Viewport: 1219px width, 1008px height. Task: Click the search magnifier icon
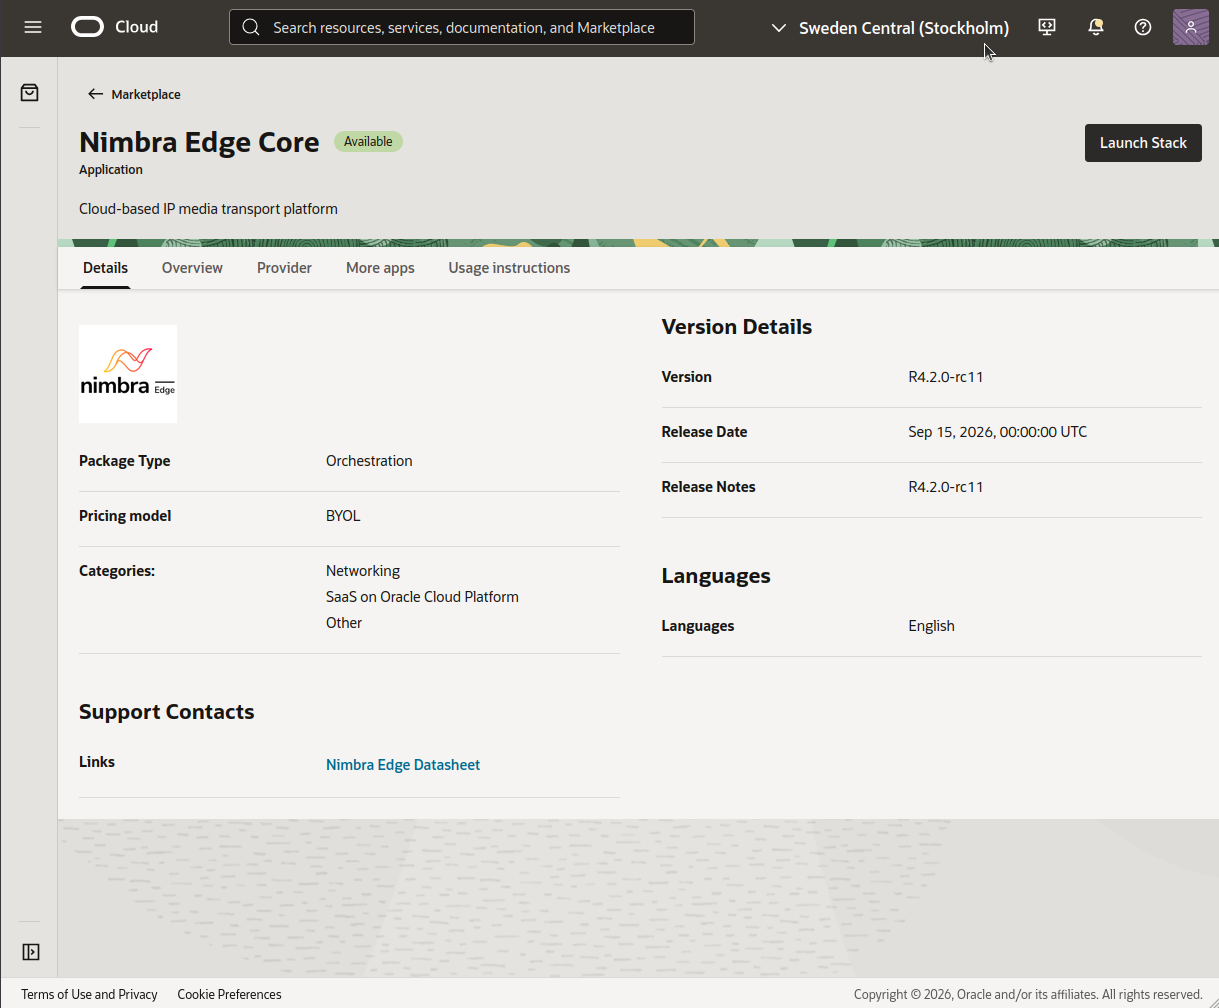[251, 27]
